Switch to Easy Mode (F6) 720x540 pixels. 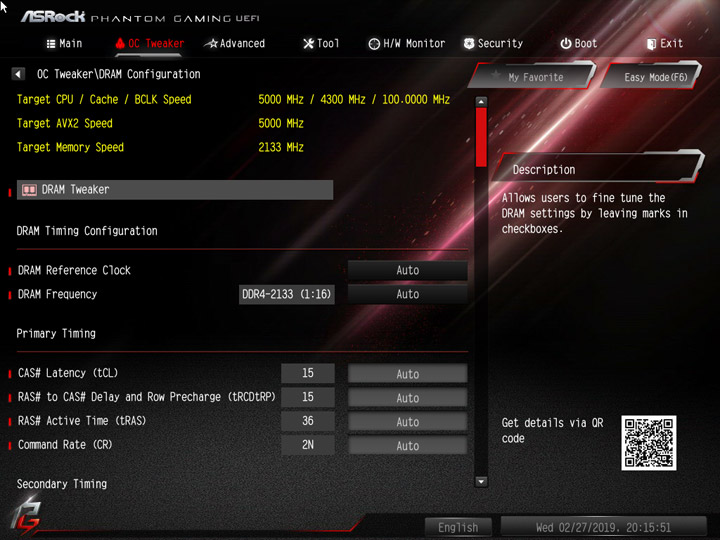click(652, 76)
